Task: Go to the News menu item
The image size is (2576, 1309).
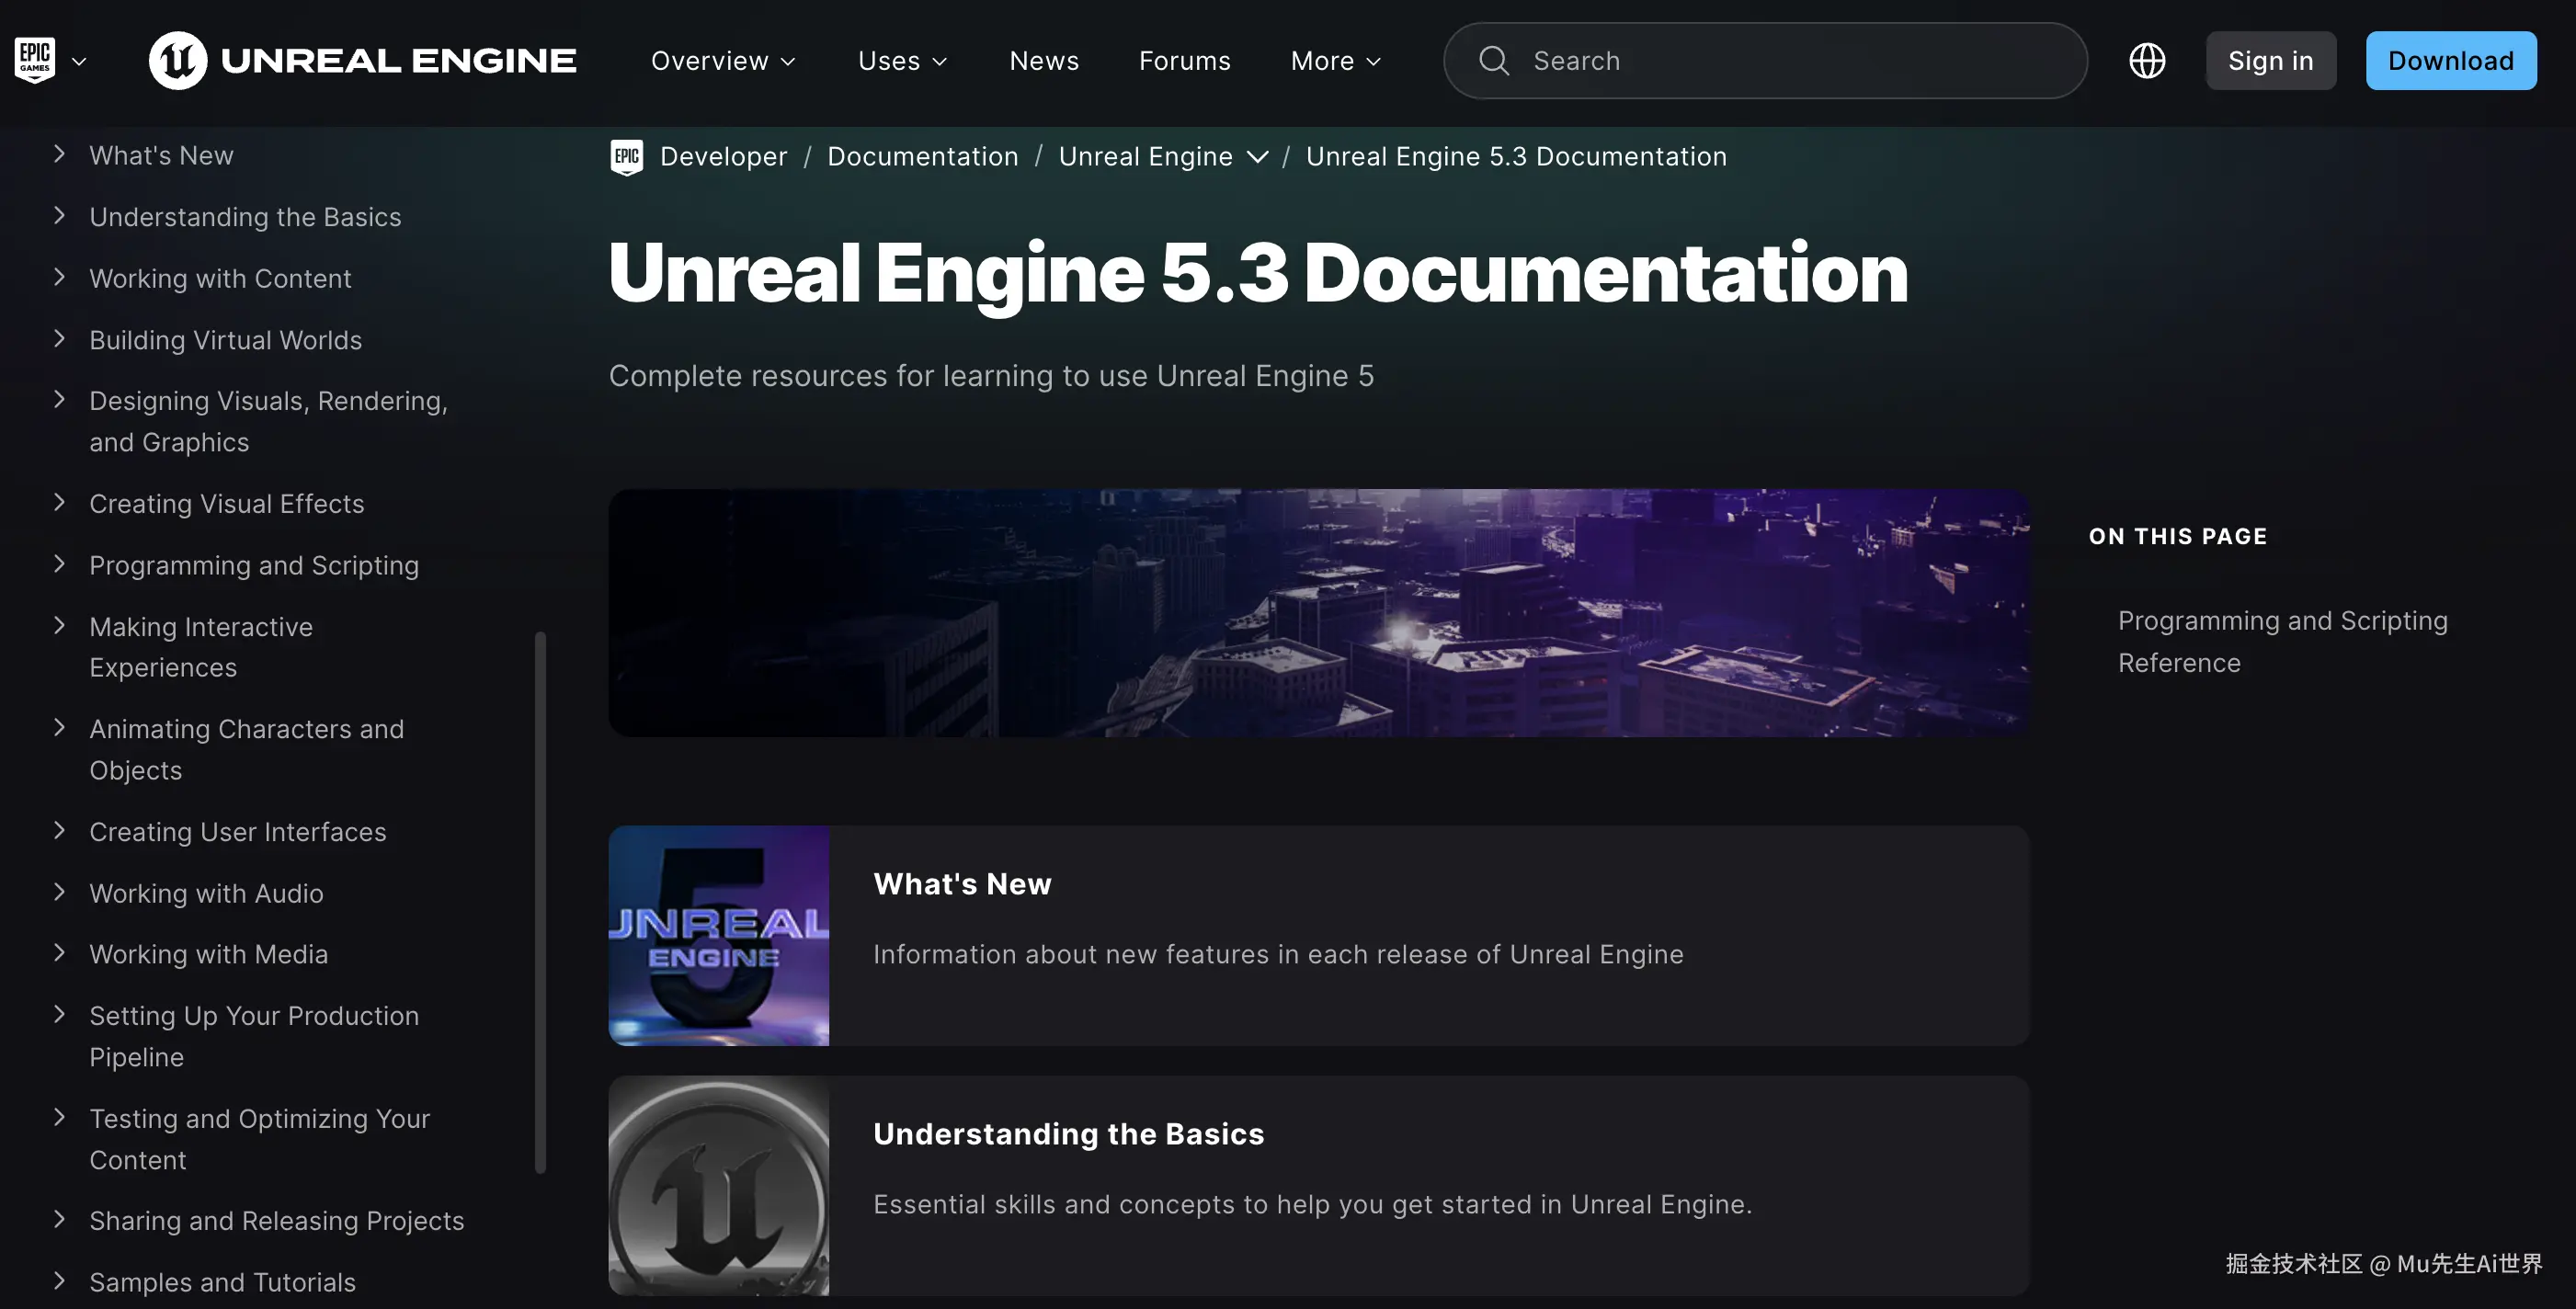Action: pos(1044,61)
